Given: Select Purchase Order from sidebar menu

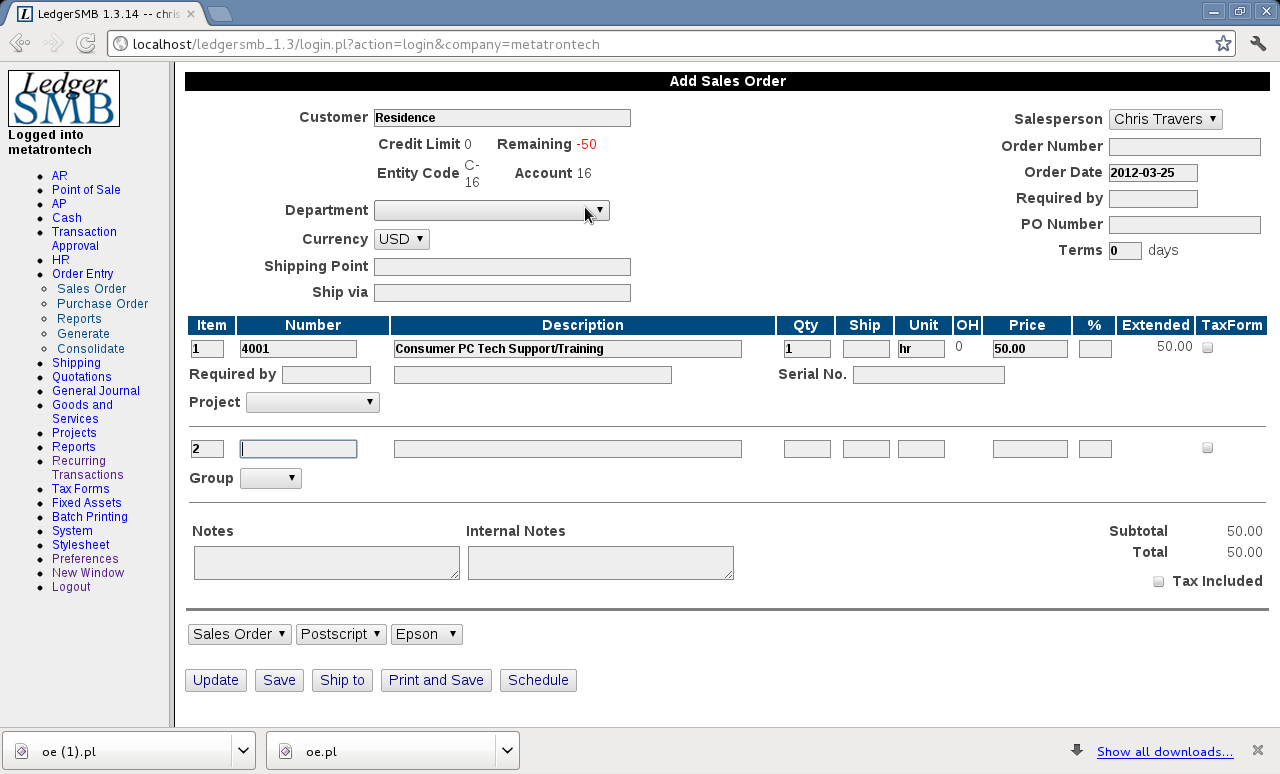Looking at the screenshot, I should click(x=102, y=304).
